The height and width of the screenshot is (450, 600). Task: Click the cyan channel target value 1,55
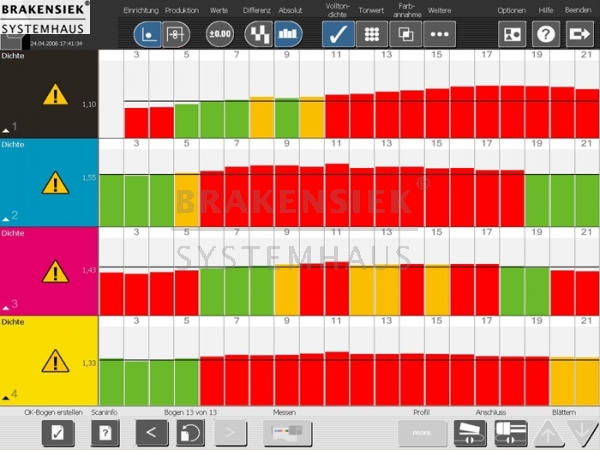pyautogui.click(x=89, y=178)
